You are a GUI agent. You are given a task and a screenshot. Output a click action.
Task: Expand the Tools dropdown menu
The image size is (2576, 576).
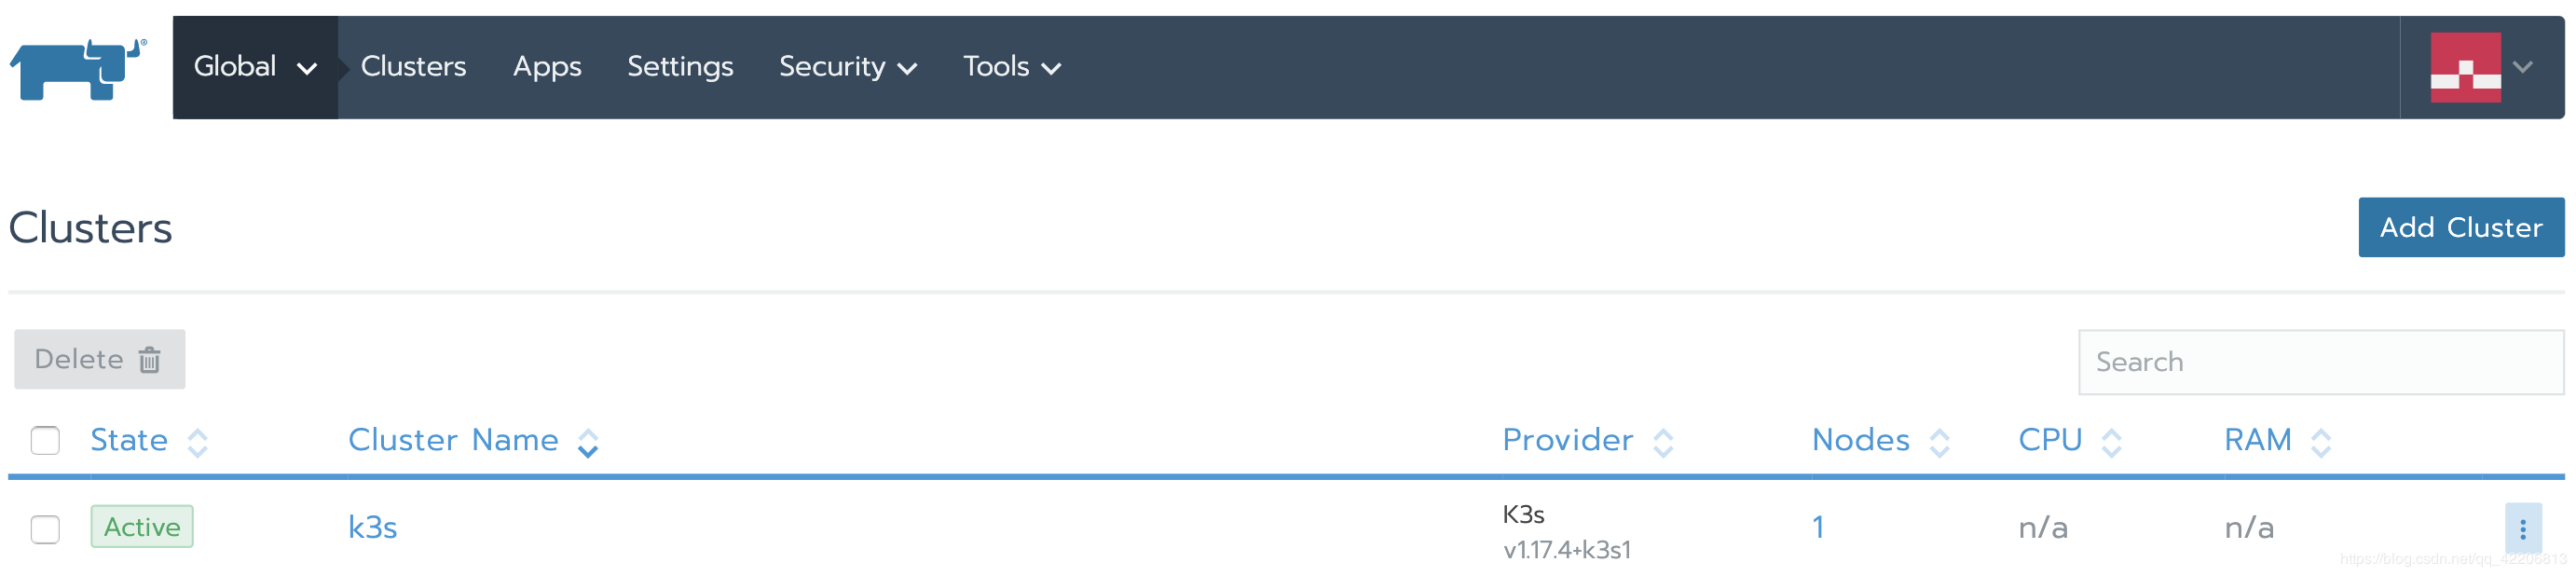[x=1012, y=67]
